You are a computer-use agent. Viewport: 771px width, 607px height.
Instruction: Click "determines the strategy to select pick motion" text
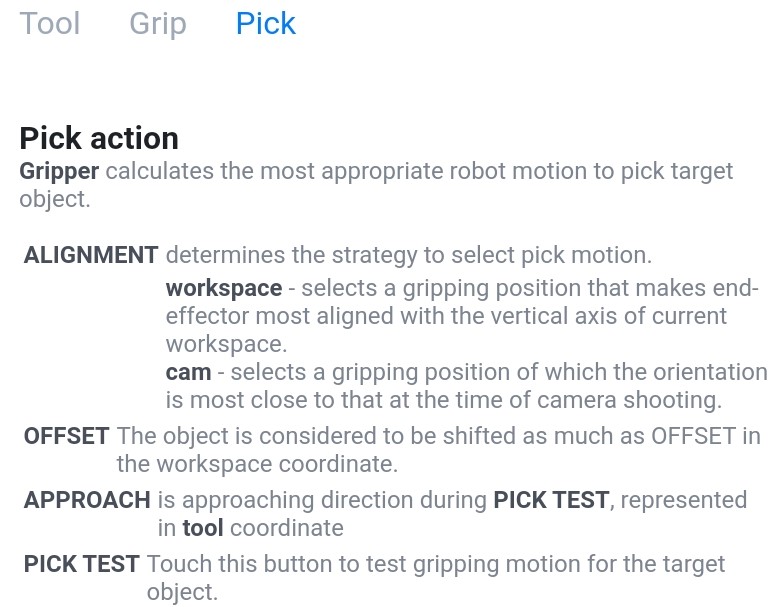(409, 255)
